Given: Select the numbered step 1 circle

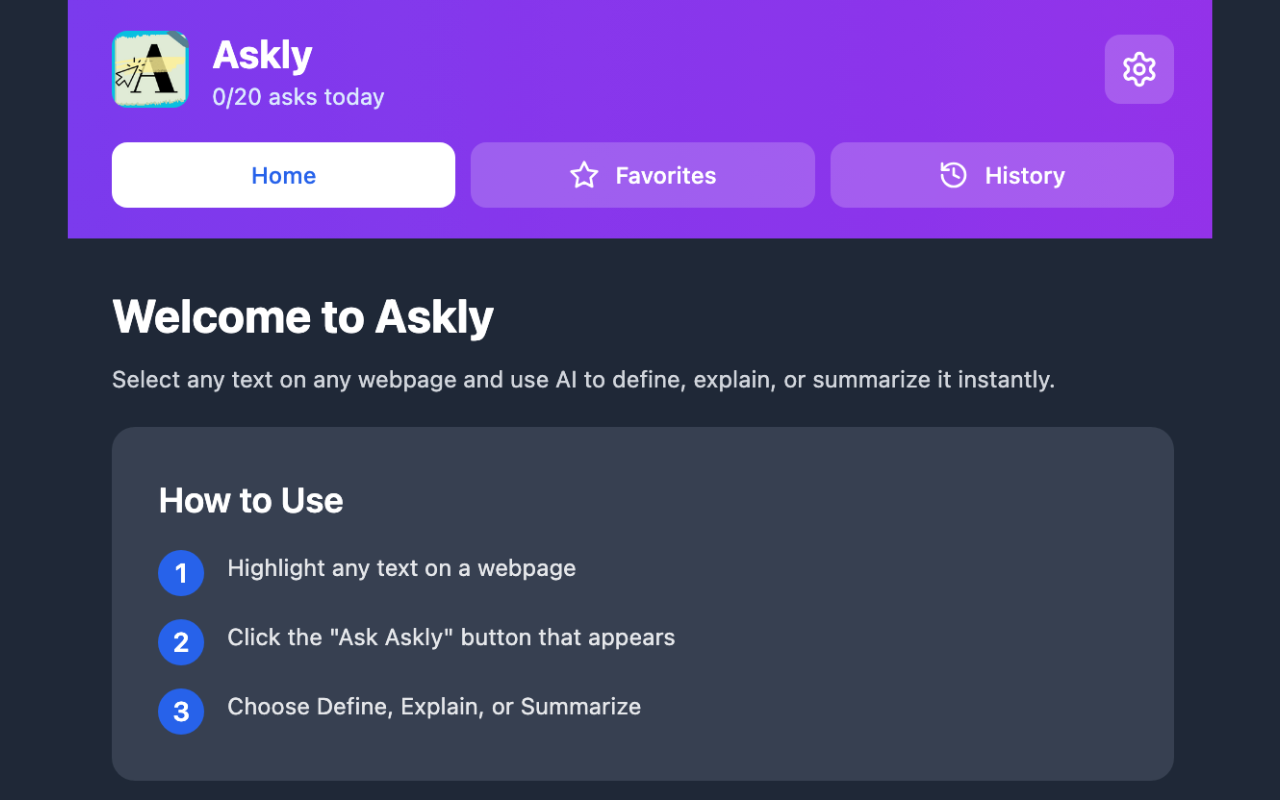Looking at the screenshot, I should (x=181, y=573).
